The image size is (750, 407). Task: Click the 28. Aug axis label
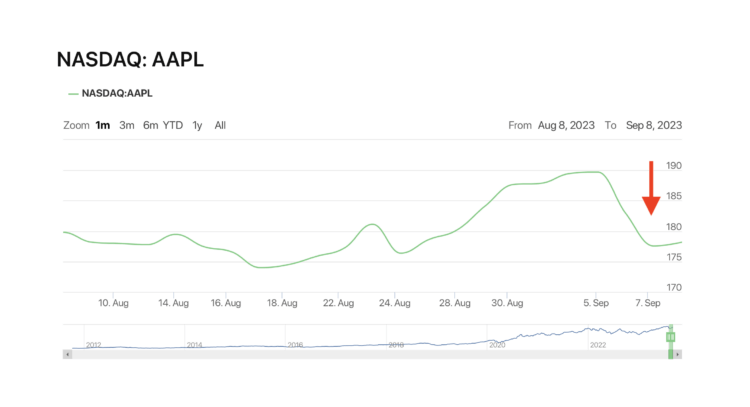click(x=455, y=303)
